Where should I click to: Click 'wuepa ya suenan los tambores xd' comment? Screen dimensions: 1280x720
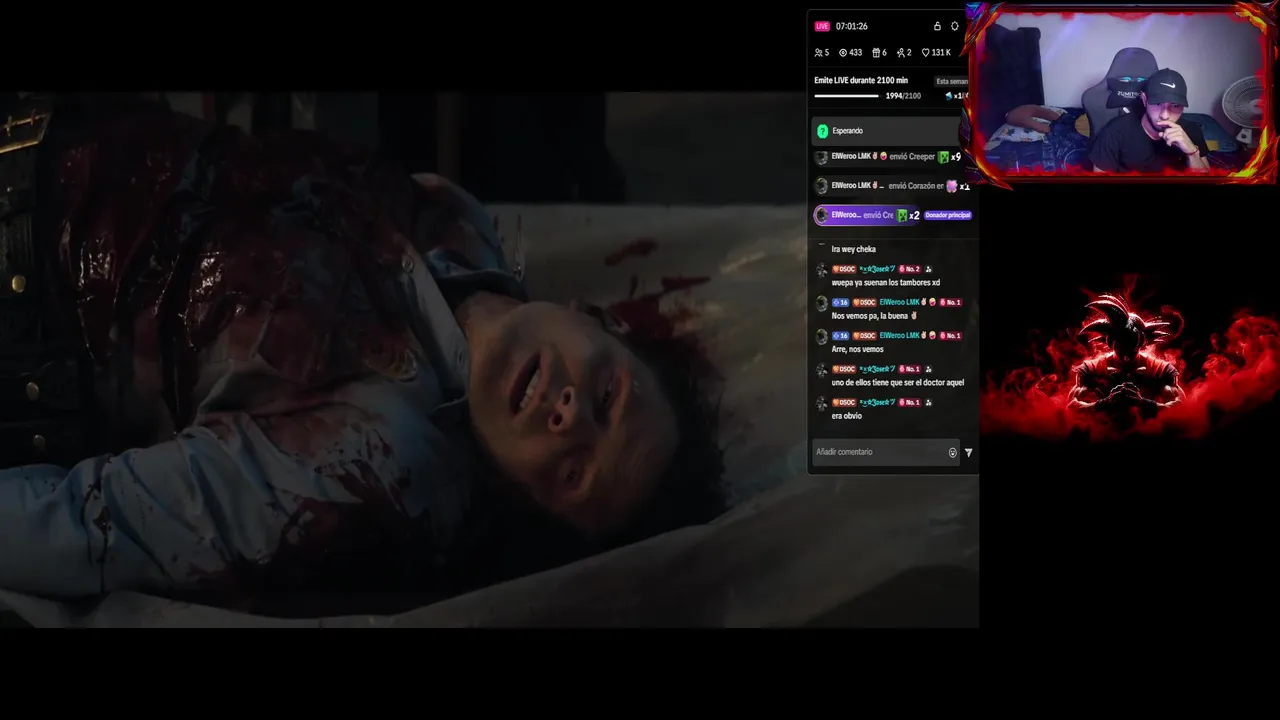(x=886, y=283)
